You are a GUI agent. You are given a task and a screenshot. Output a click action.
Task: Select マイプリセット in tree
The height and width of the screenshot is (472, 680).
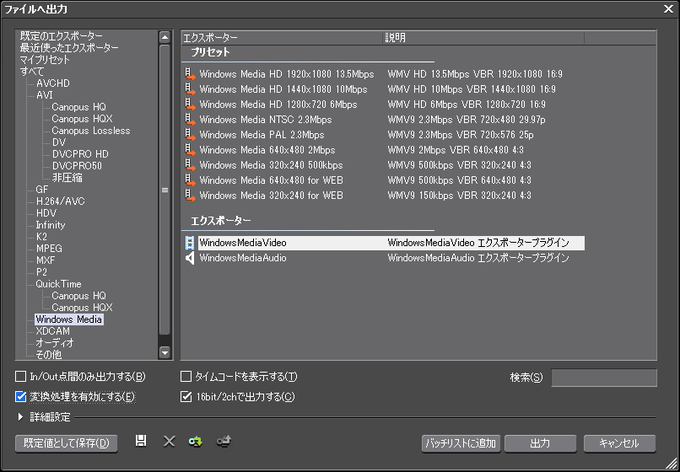(x=45, y=59)
